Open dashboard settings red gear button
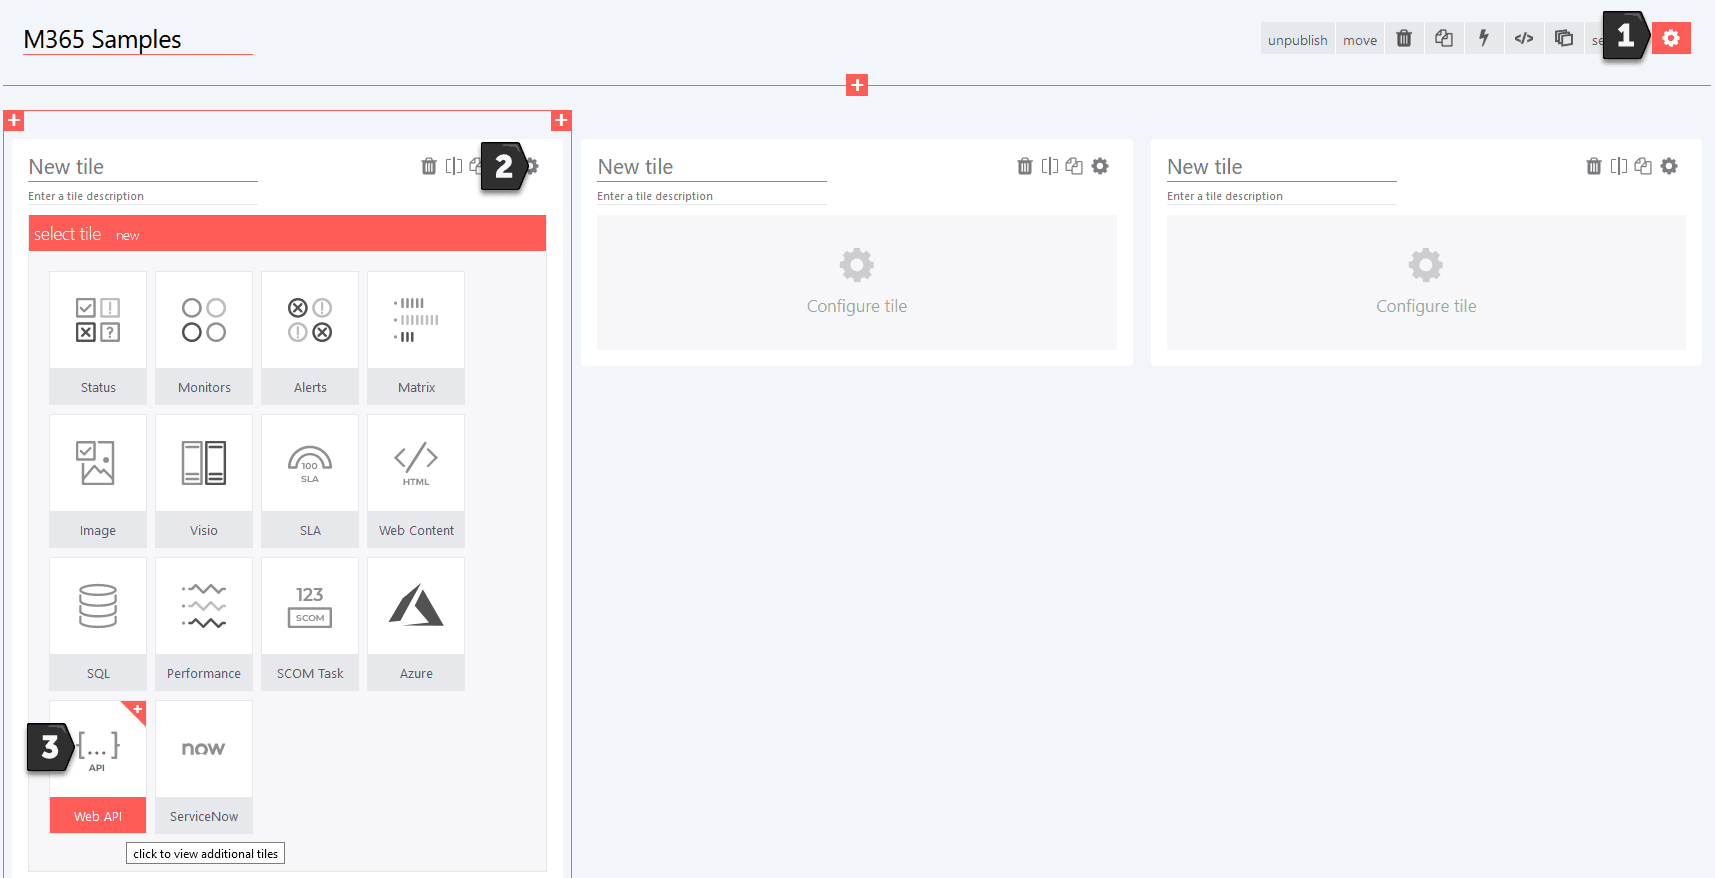The image size is (1715, 878). click(x=1671, y=39)
